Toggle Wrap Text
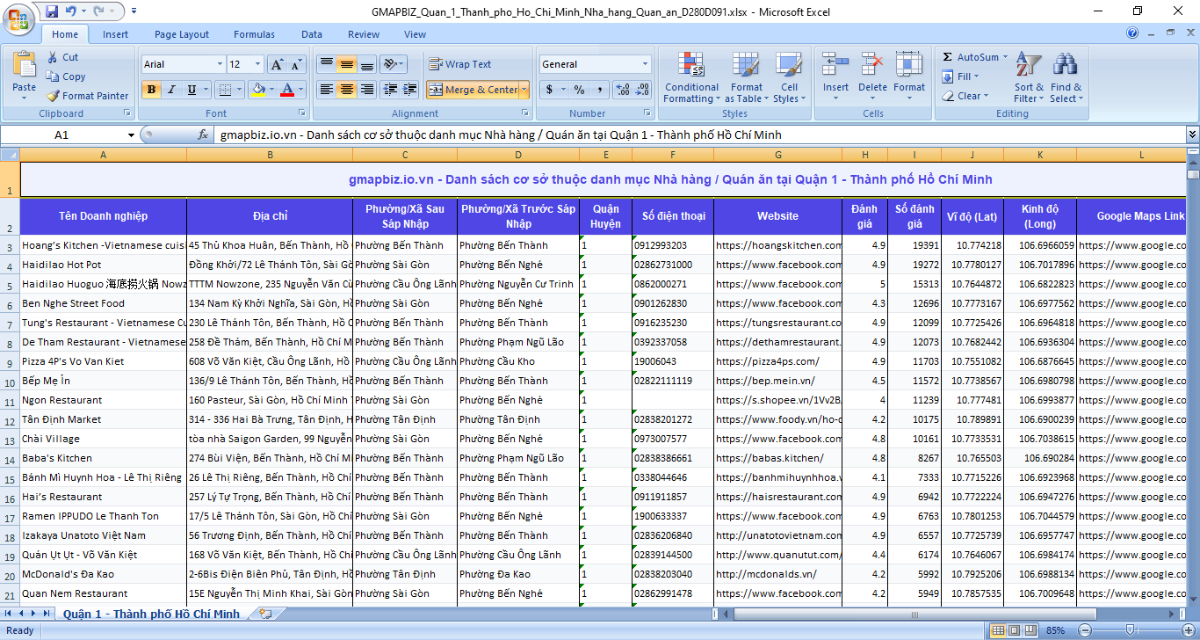This screenshot has height=640, width=1200. point(460,64)
